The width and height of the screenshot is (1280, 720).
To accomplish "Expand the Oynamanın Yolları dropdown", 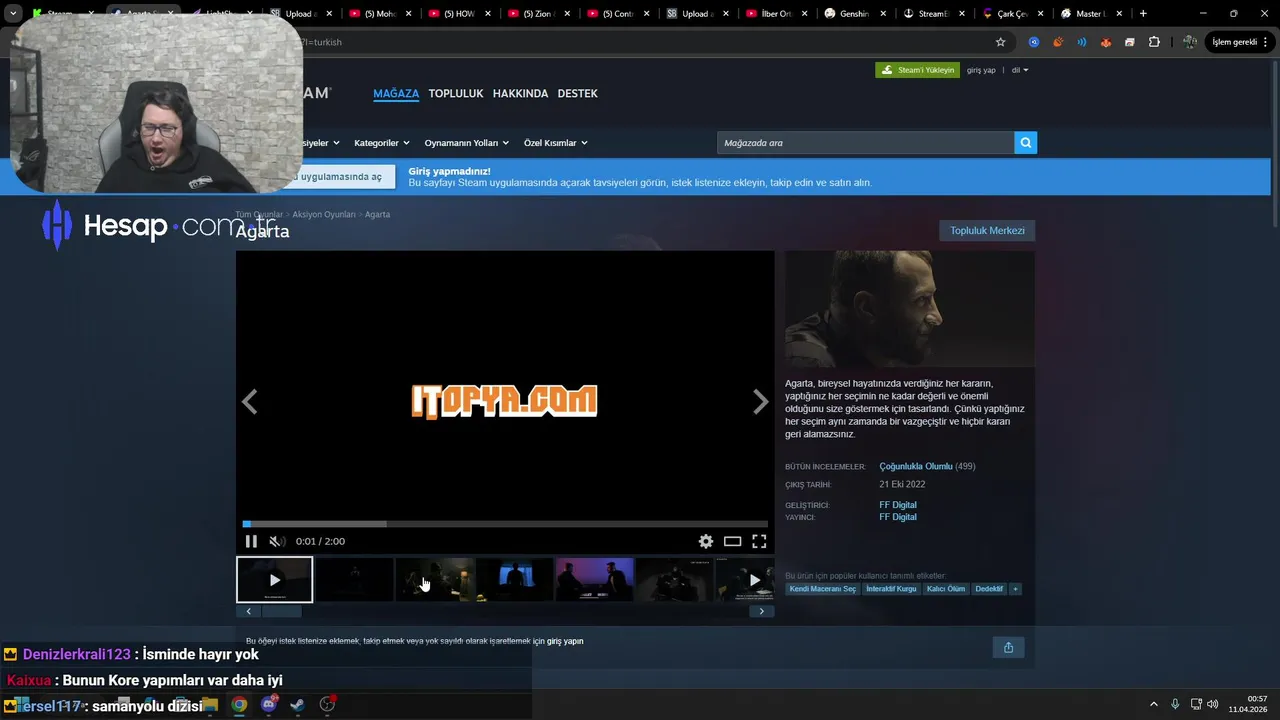I will pos(466,143).
